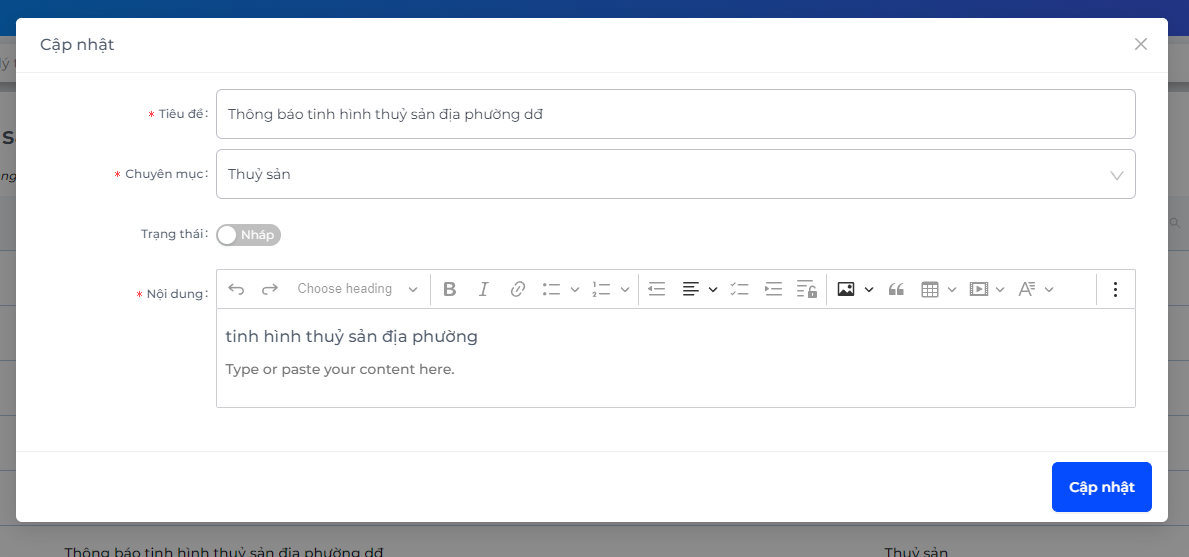Toggle the Trạng thái Nháp switch

click(x=249, y=235)
